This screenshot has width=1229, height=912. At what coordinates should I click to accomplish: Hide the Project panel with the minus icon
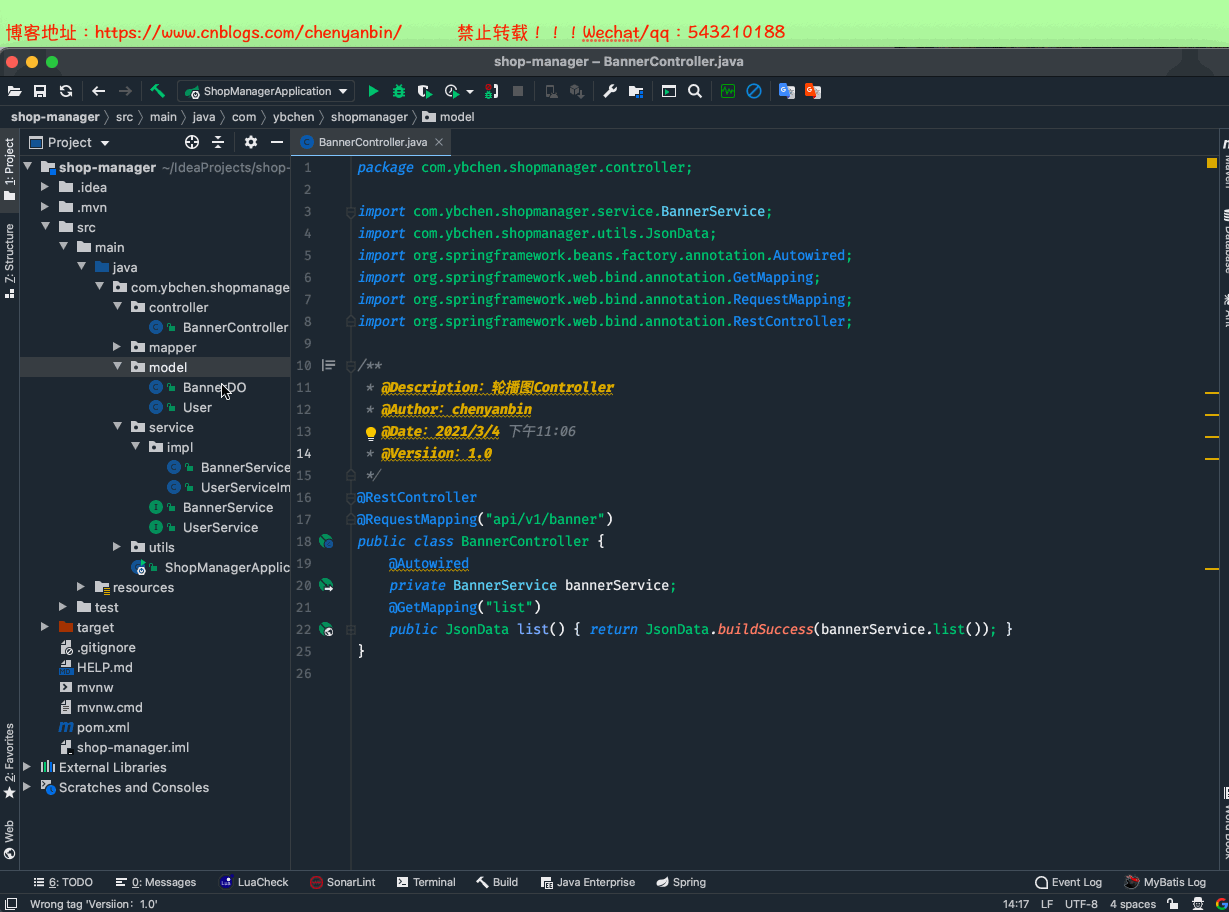277,142
